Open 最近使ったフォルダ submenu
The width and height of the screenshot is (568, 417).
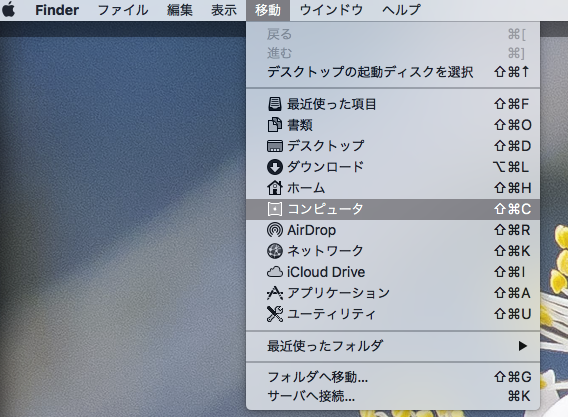[393, 346]
